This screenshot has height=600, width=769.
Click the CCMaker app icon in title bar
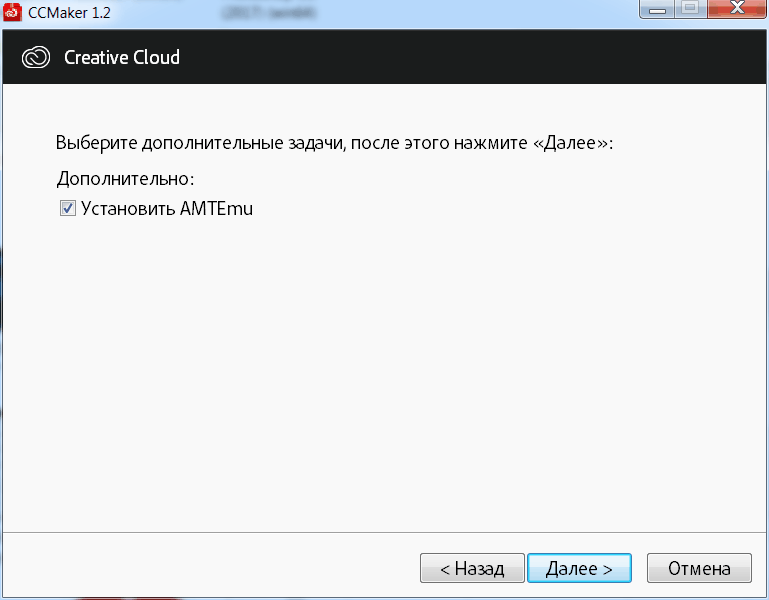pyautogui.click(x=13, y=12)
